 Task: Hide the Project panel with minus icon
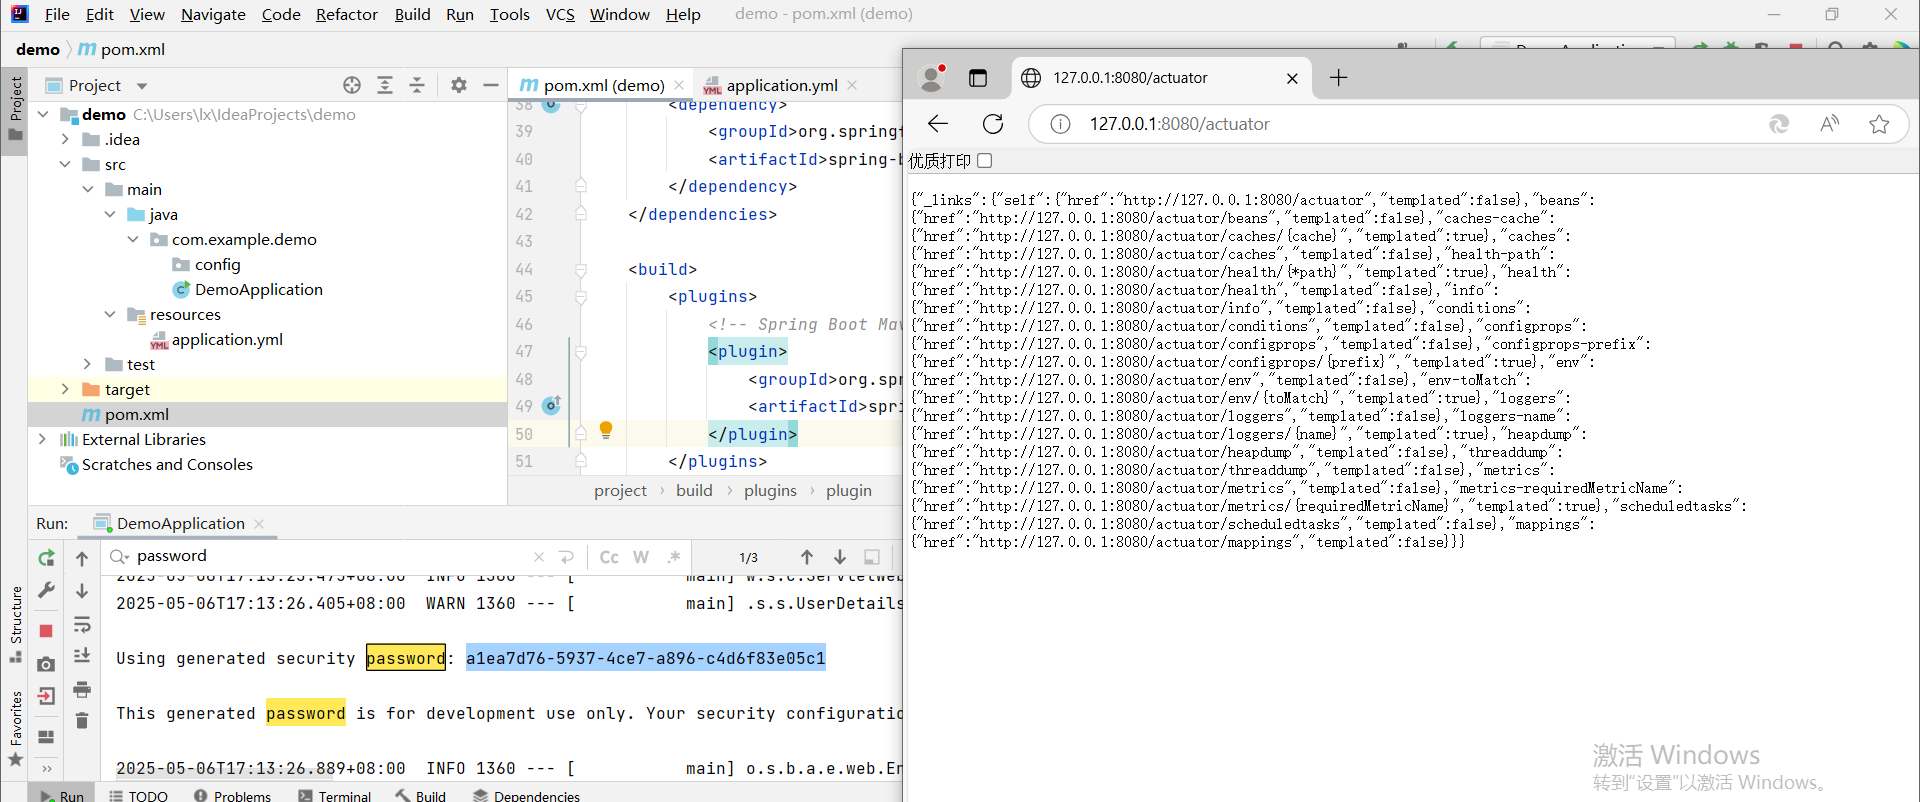pos(490,85)
